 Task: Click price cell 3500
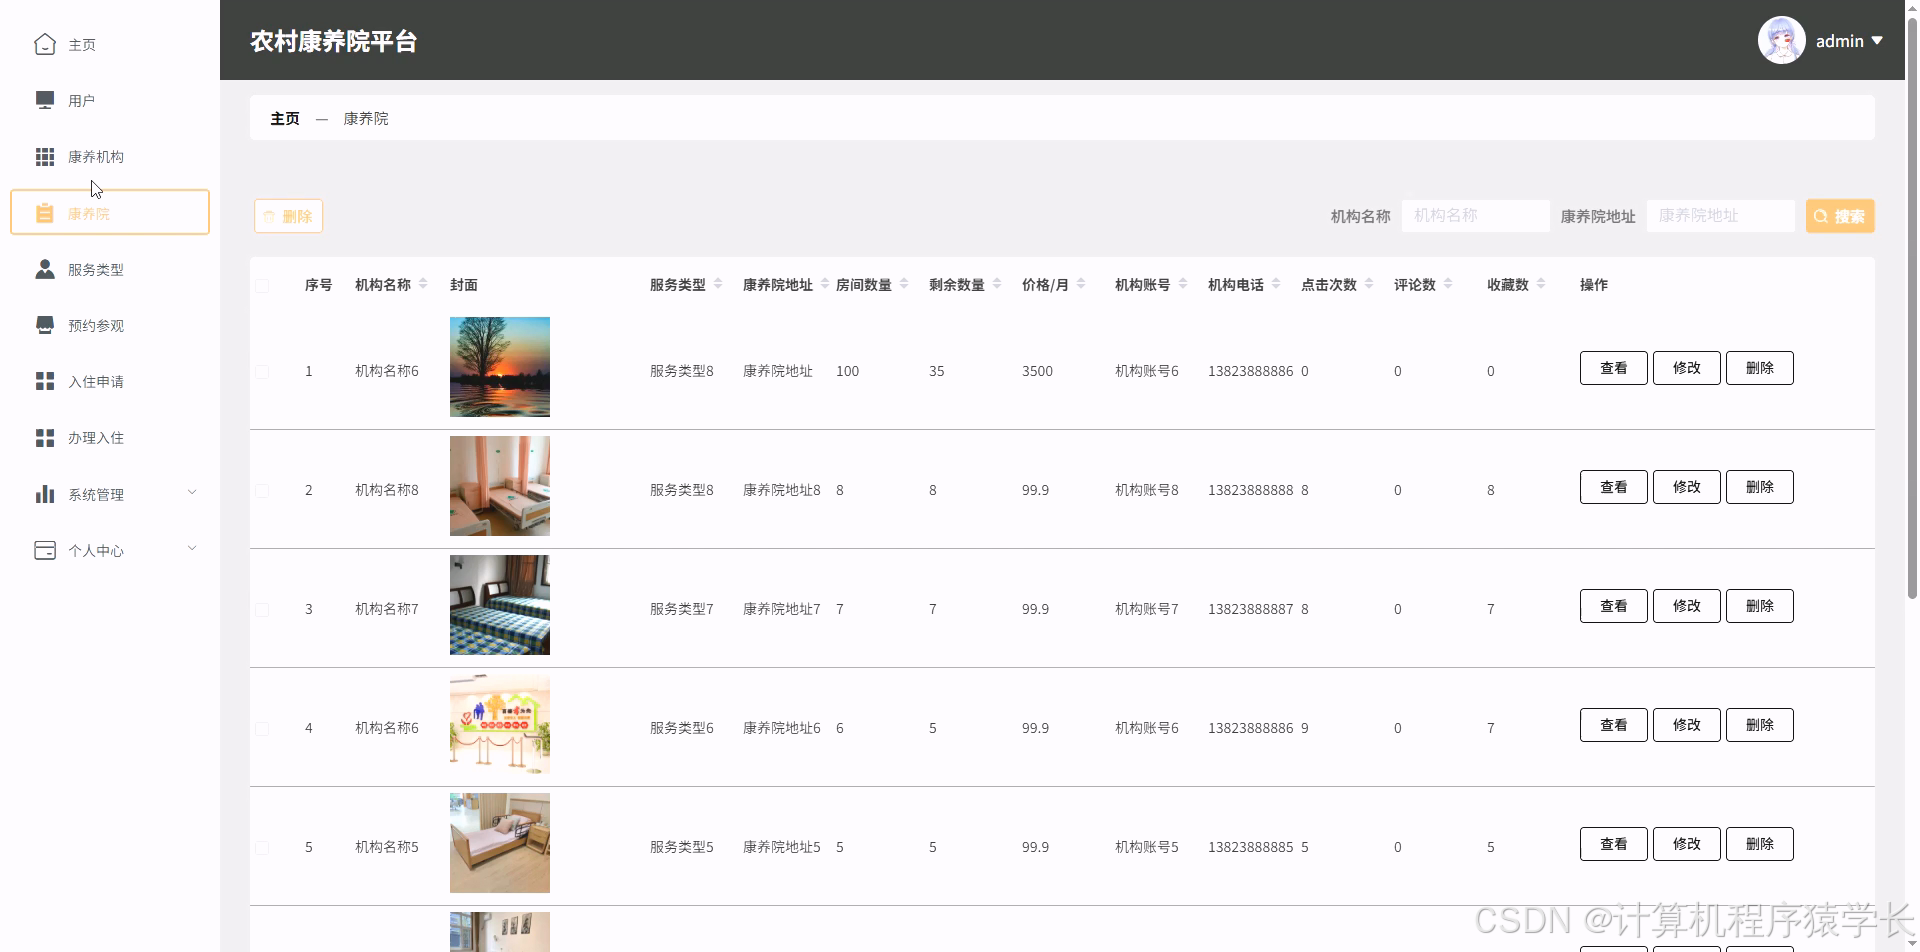click(1037, 371)
